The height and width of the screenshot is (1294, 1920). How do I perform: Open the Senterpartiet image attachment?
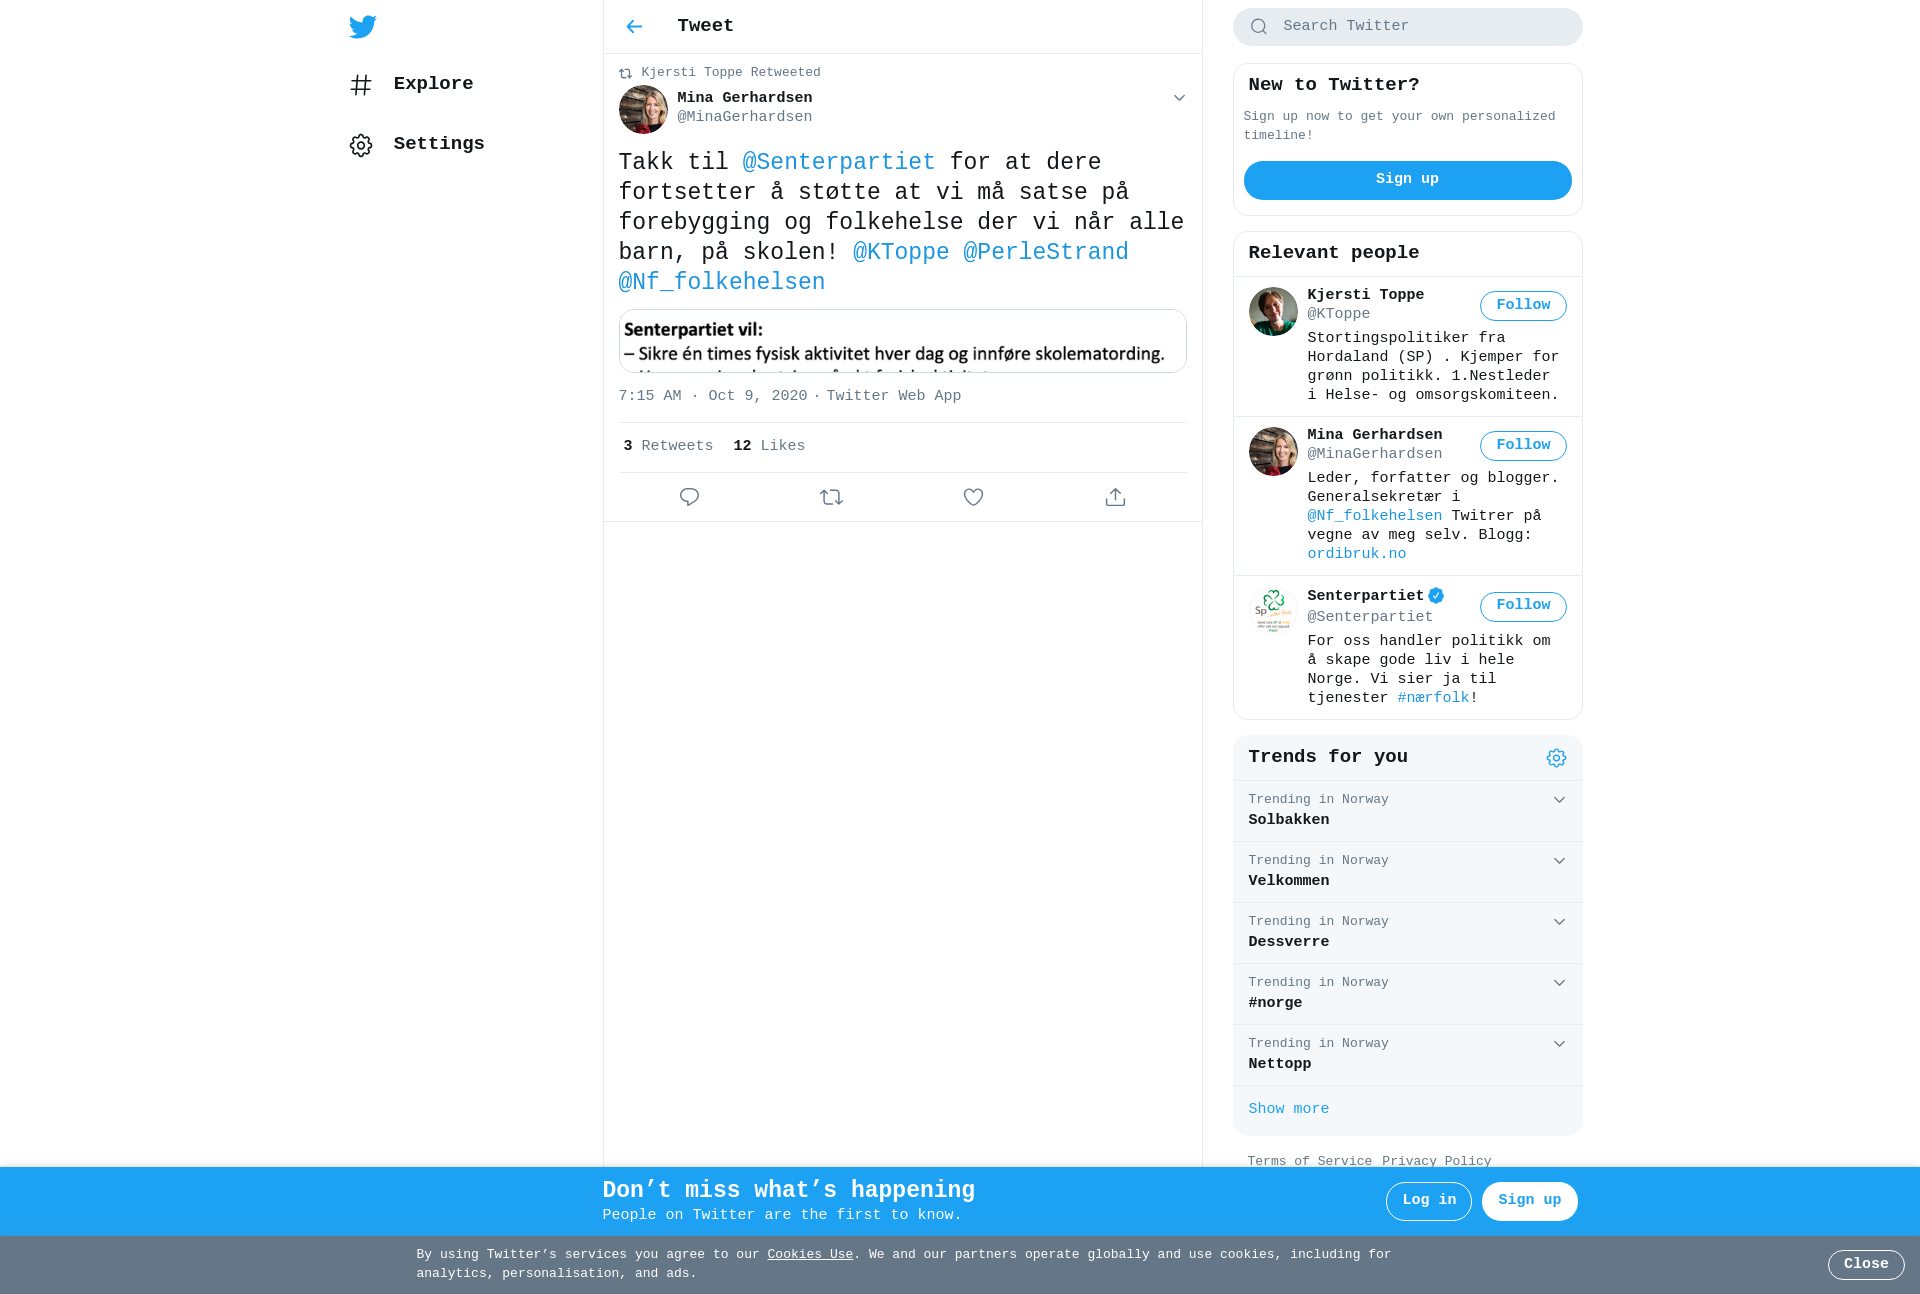[902, 341]
